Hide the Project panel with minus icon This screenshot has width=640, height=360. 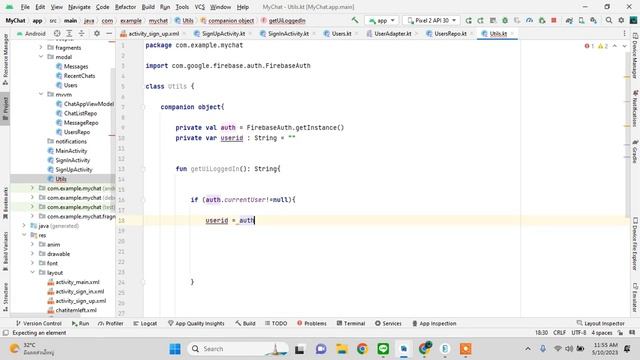click(109, 33)
